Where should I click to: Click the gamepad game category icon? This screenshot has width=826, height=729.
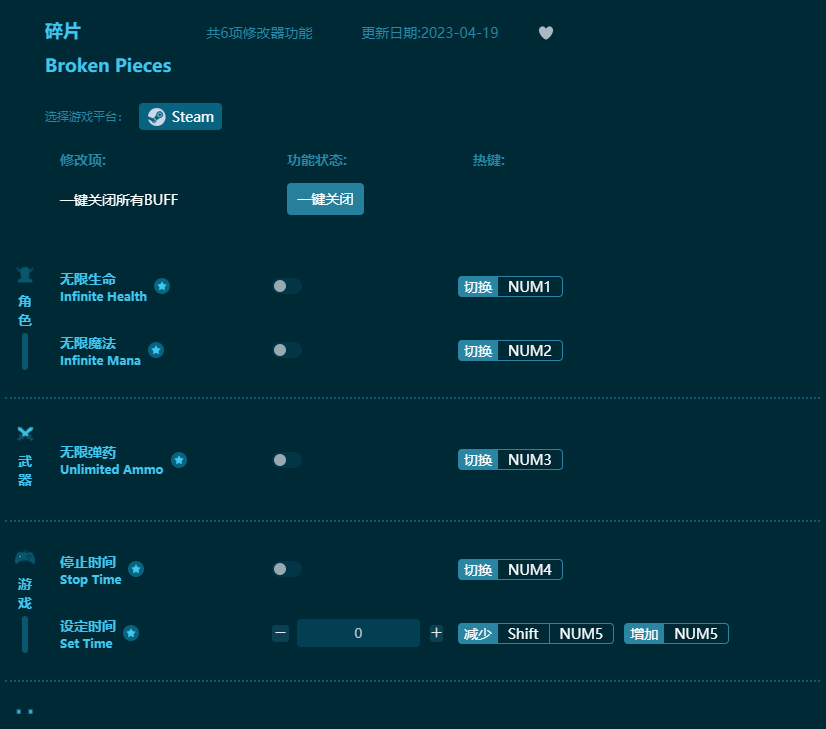25,557
